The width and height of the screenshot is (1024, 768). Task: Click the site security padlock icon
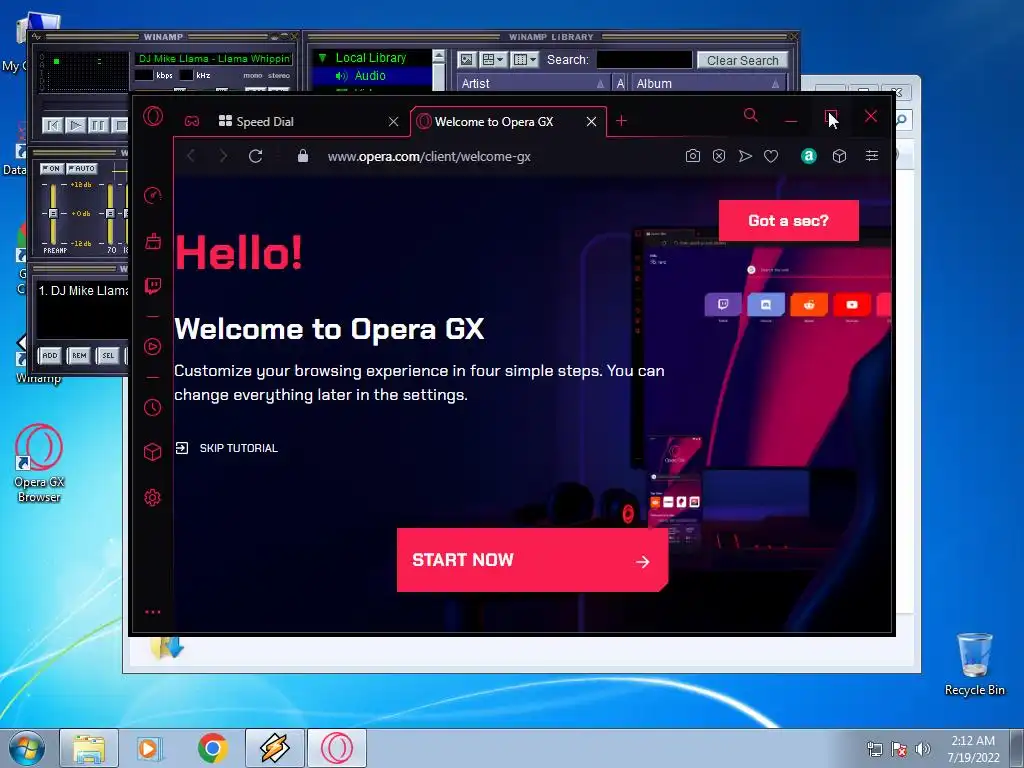tap(302, 155)
